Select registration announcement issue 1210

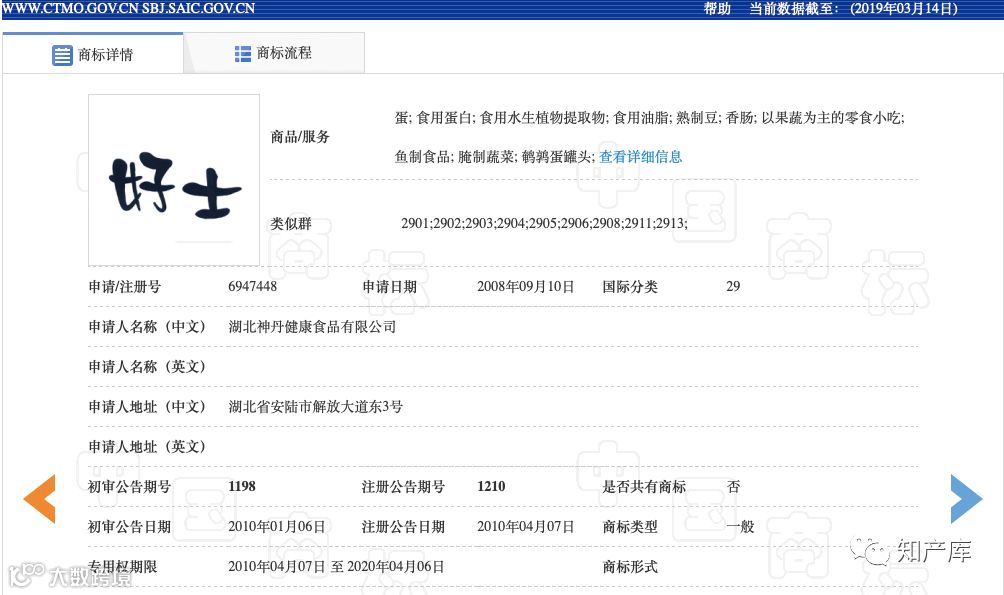point(491,487)
